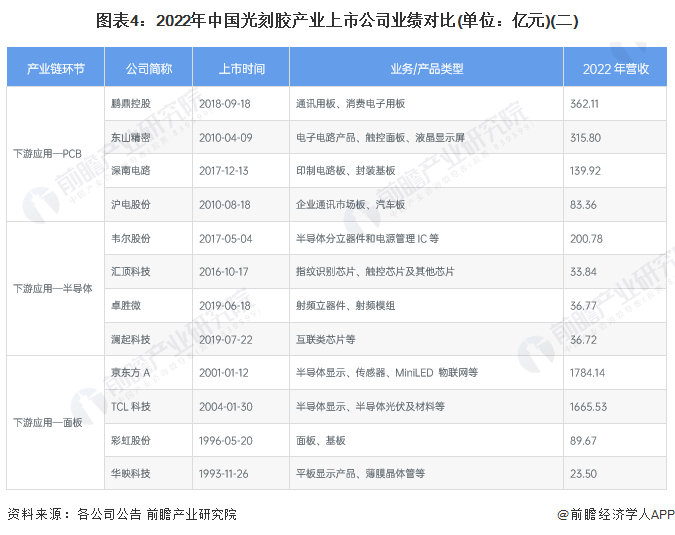Select the 鹏鼎控股 company cell
The height and width of the screenshot is (535, 675).
point(149,104)
